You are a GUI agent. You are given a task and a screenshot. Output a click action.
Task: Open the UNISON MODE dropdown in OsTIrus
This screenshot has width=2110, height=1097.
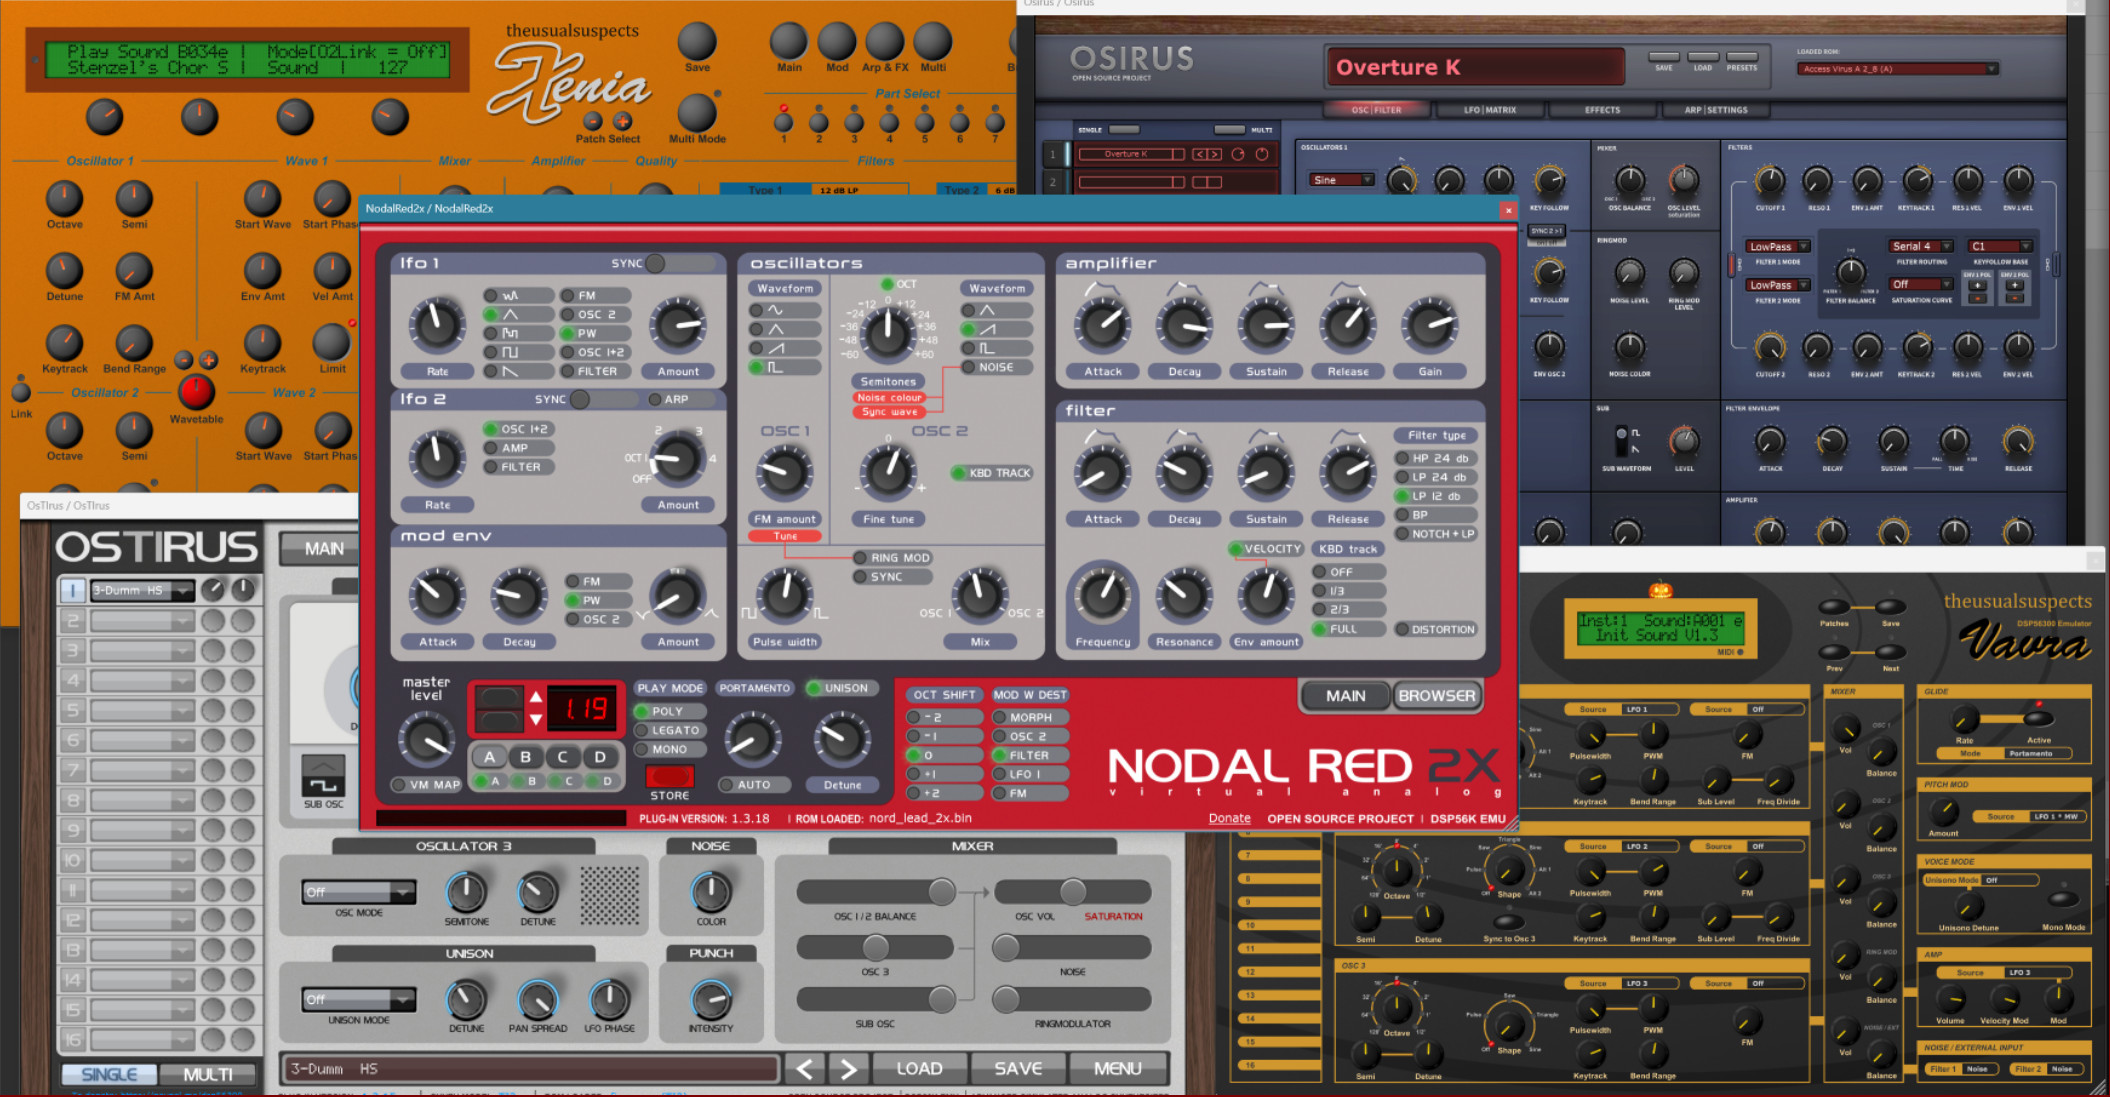pyautogui.click(x=359, y=999)
